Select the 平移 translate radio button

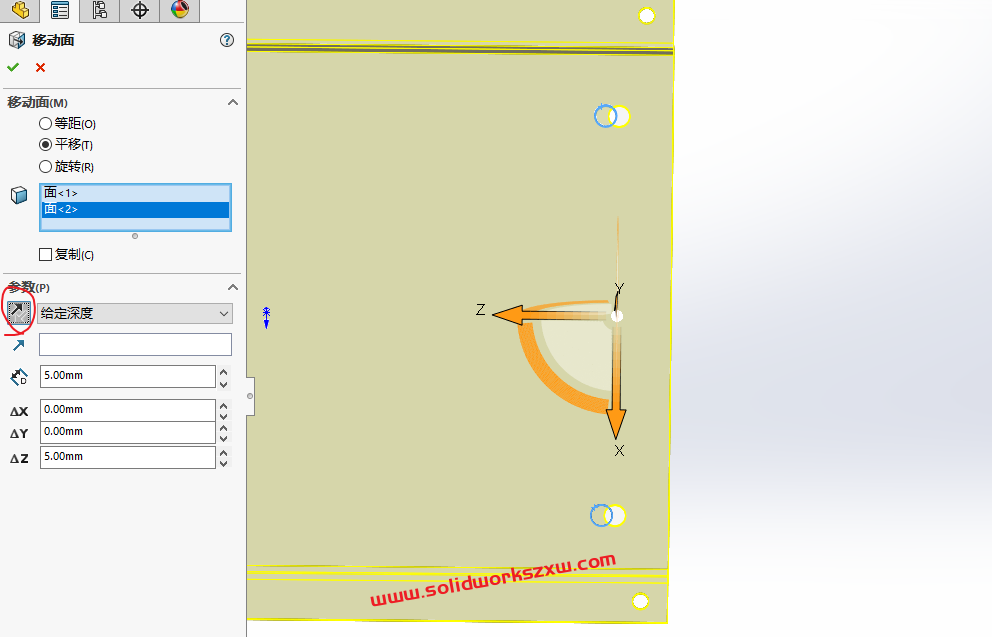click(x=45, y=144)
